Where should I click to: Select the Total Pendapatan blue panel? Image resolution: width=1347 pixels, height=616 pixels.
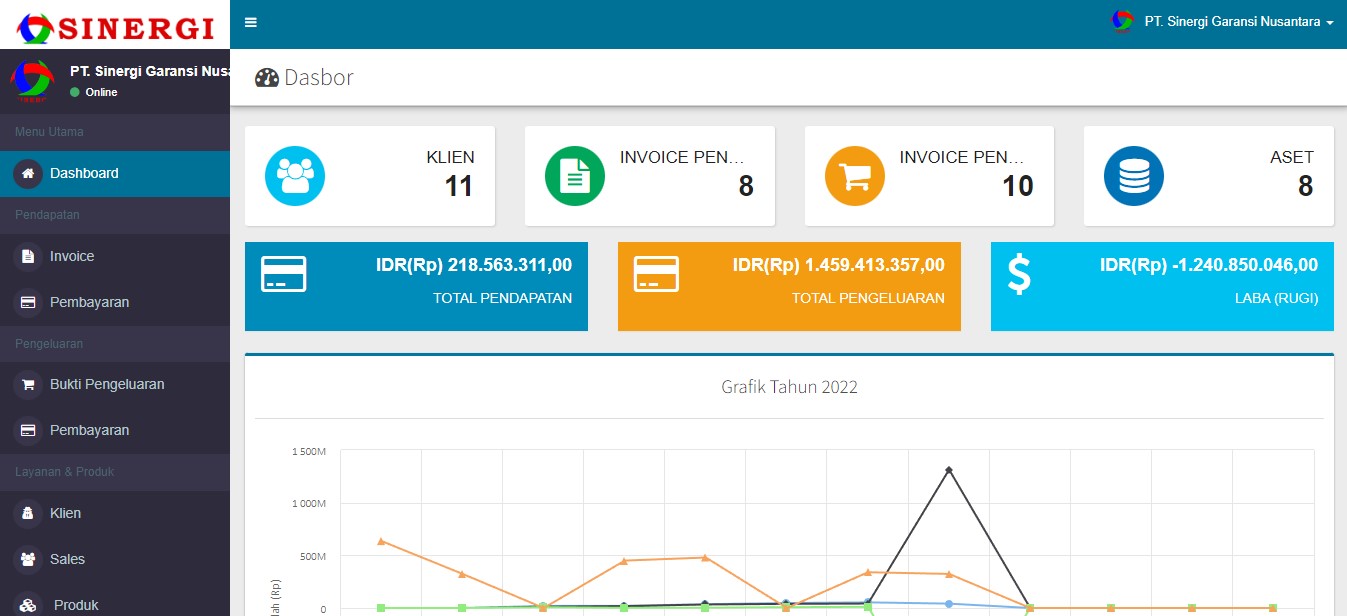416,286
